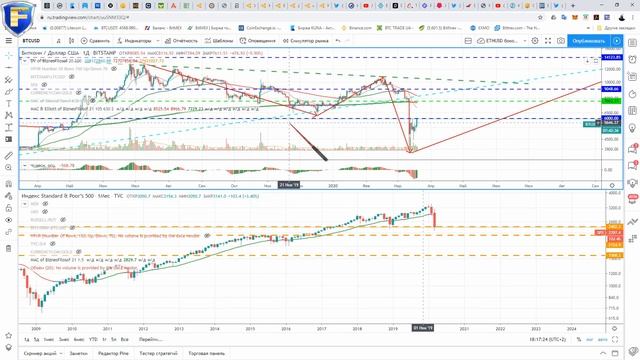This screenshot has height=360, width=640.
Task: Click the Оповещение alert button
Action: coord(258,41)
